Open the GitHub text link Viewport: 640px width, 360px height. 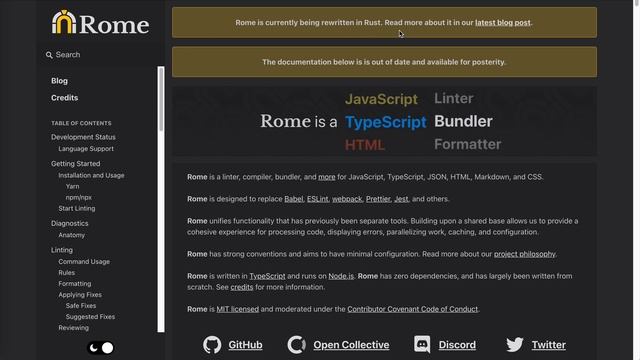coord(245,345)
